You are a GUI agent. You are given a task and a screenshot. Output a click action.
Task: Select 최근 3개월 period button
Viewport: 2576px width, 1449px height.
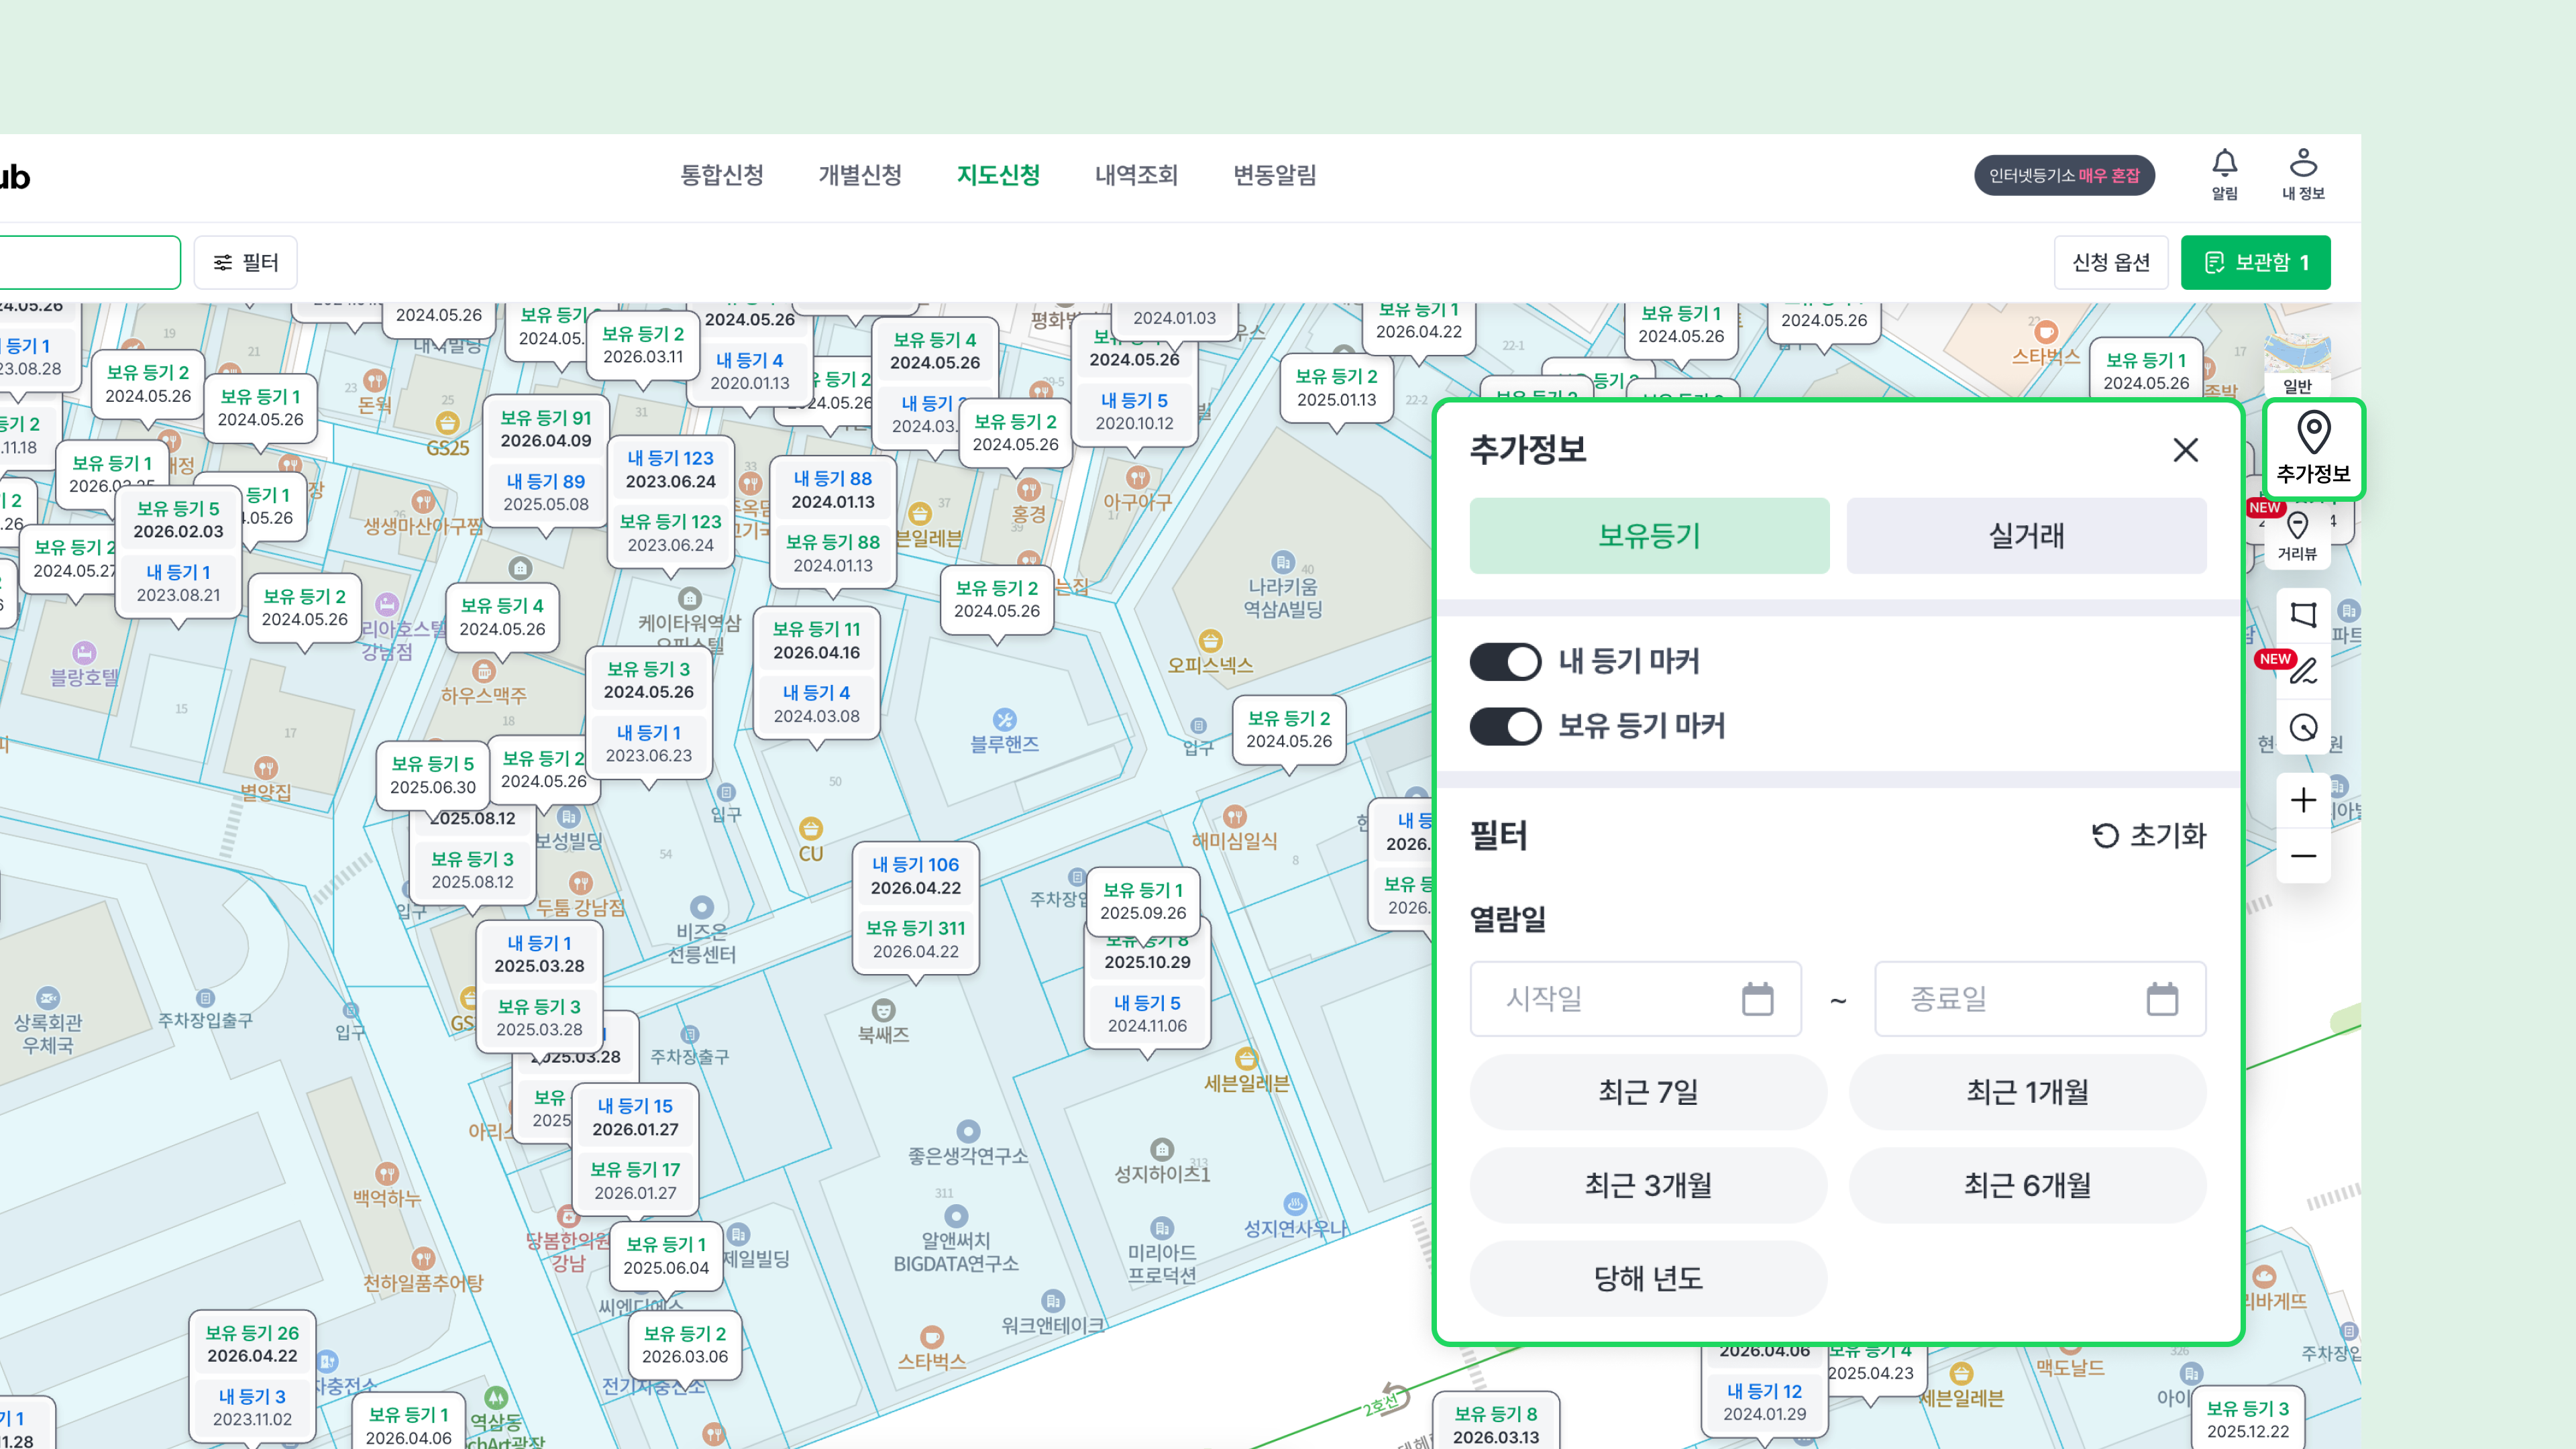point(1648,1185)
